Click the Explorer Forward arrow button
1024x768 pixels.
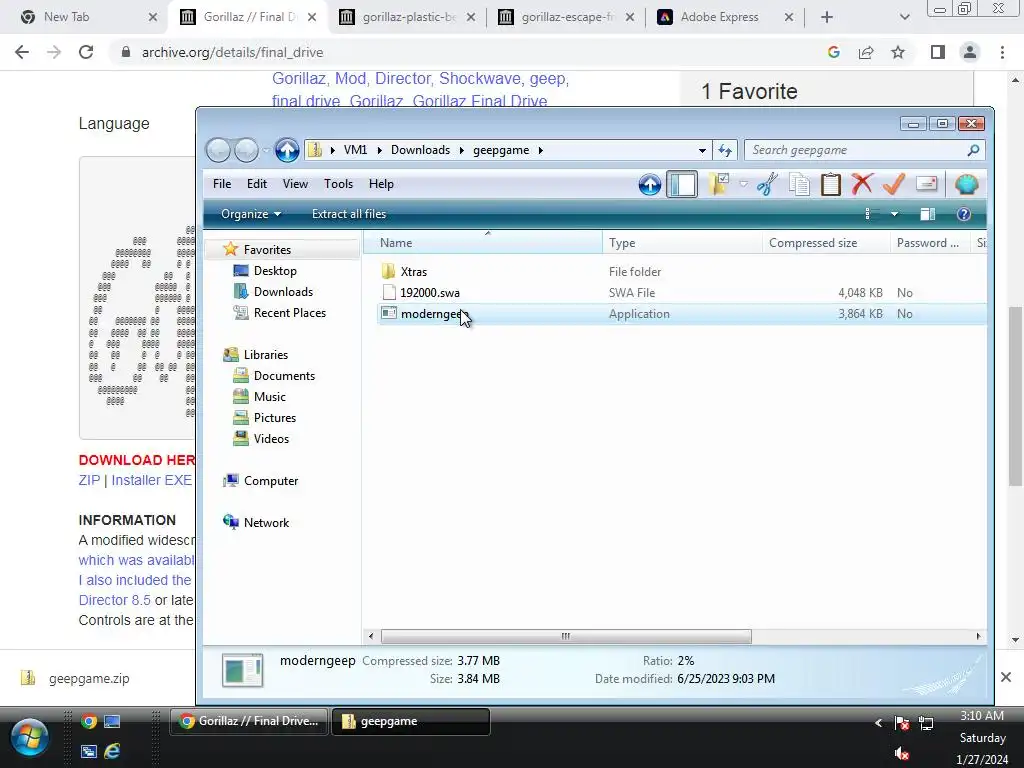(x=246, y=150)
